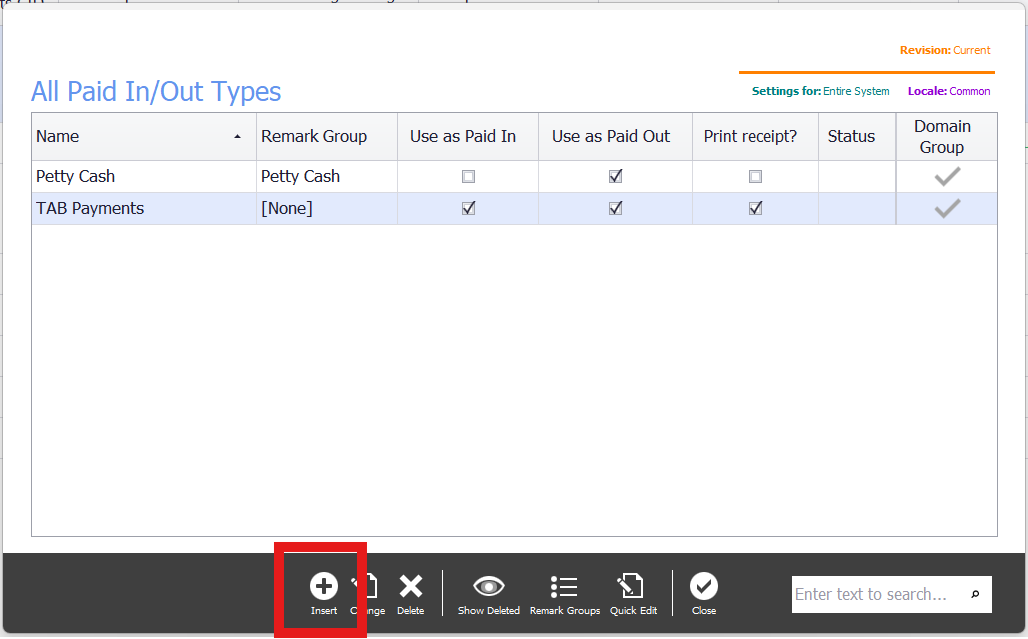Toggle Show Deleted eye icon
This screenshot has height=639, width=1028.
click(488, 586)
